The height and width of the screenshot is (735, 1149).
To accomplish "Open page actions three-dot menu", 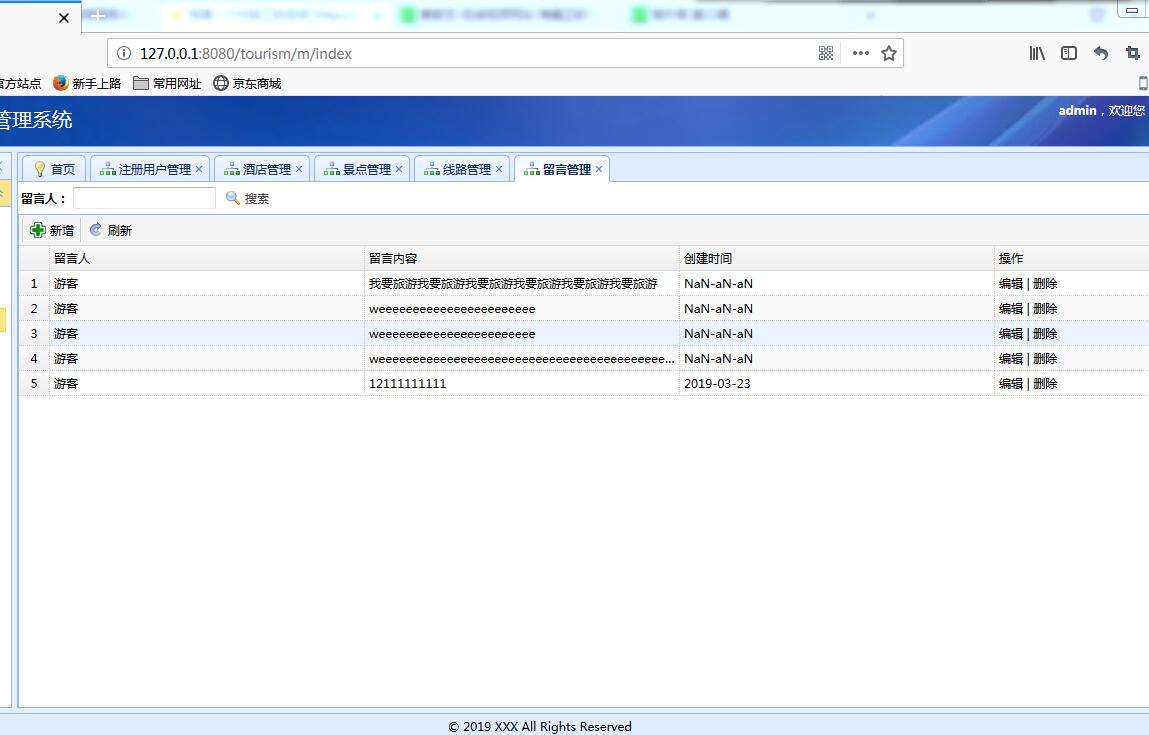I will tap(860, 53).
